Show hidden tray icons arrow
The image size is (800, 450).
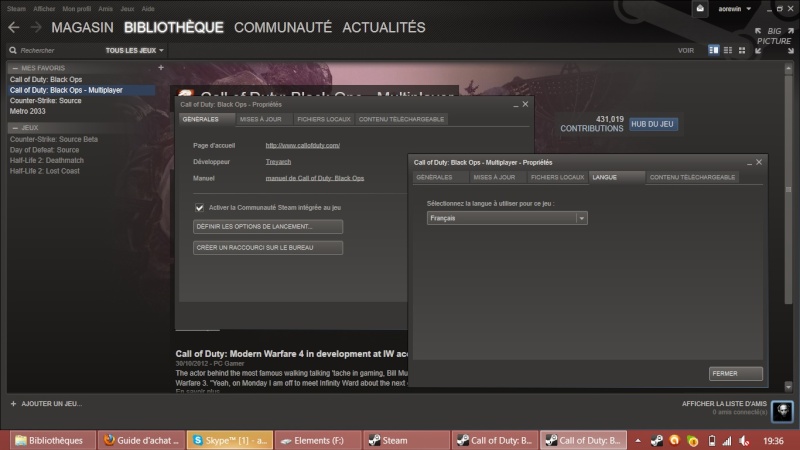(x=638, y=440)
